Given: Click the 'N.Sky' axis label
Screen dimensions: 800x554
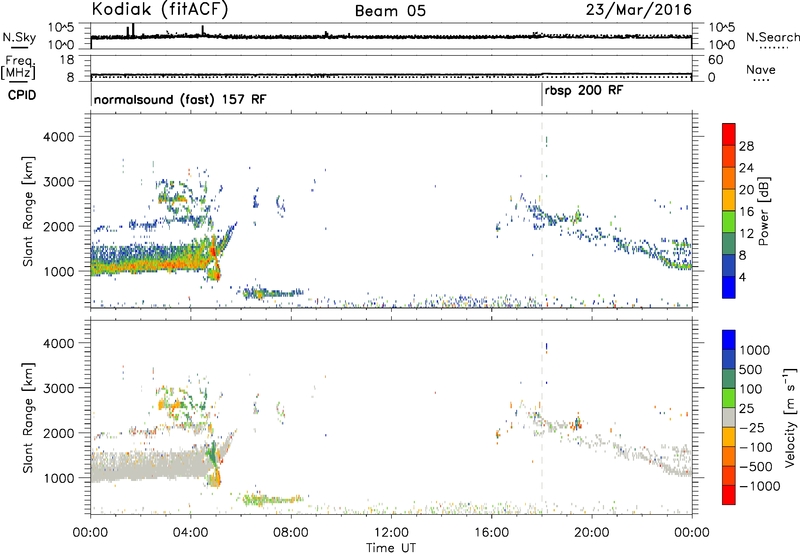Looking at the screenshot, I should click(x=19, y=37).
